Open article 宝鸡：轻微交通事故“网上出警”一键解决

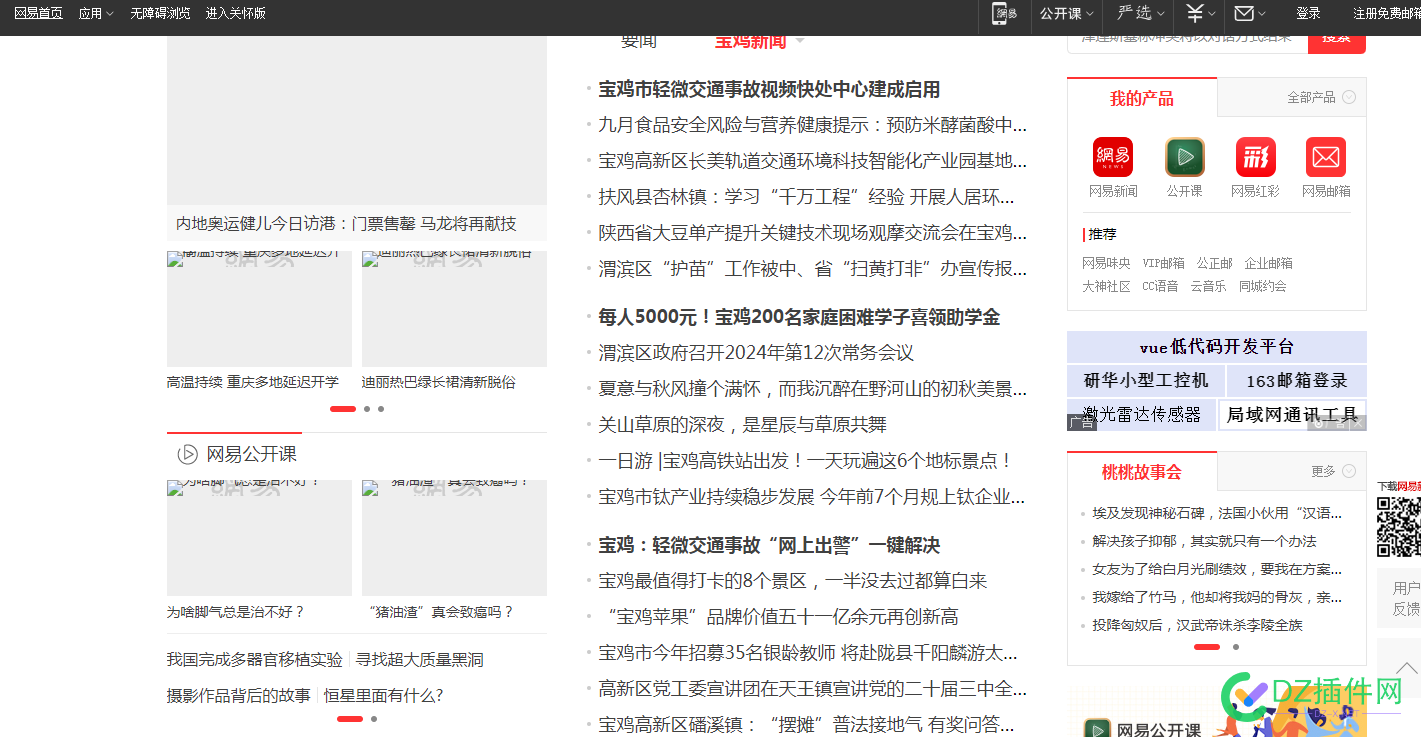click(769, 545)
